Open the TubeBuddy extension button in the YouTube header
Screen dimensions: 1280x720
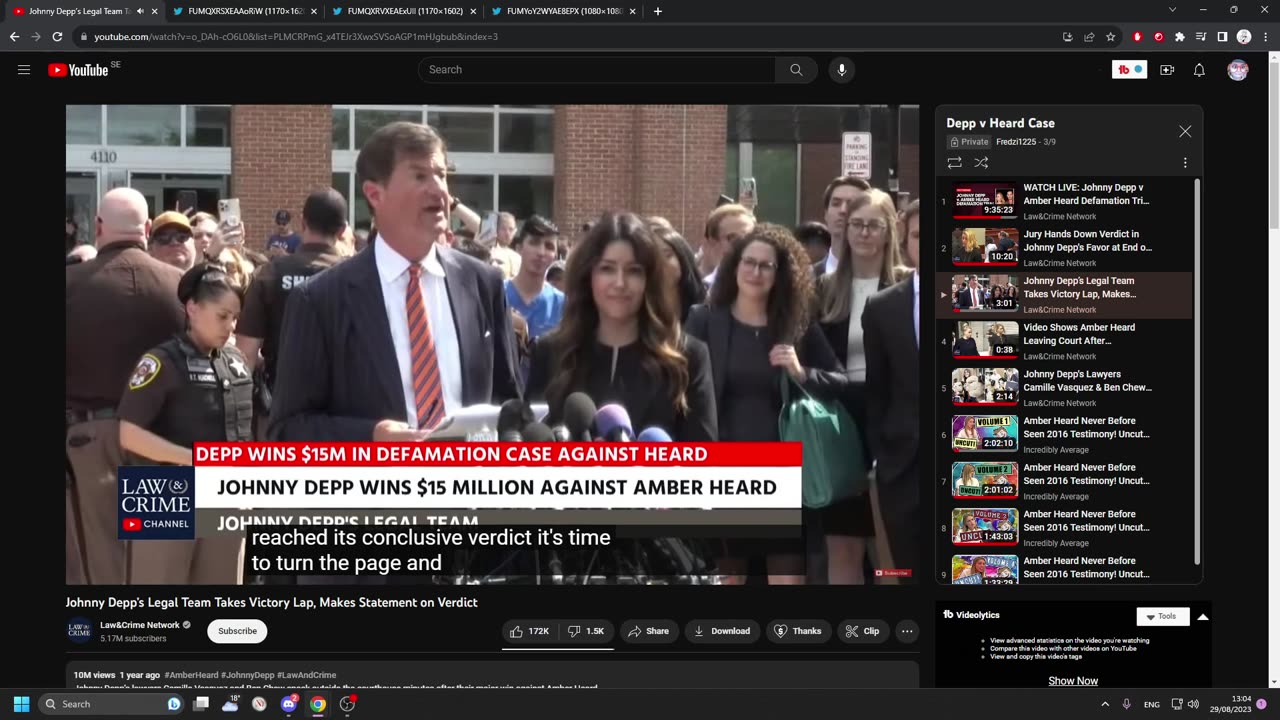coord(1129,70)
